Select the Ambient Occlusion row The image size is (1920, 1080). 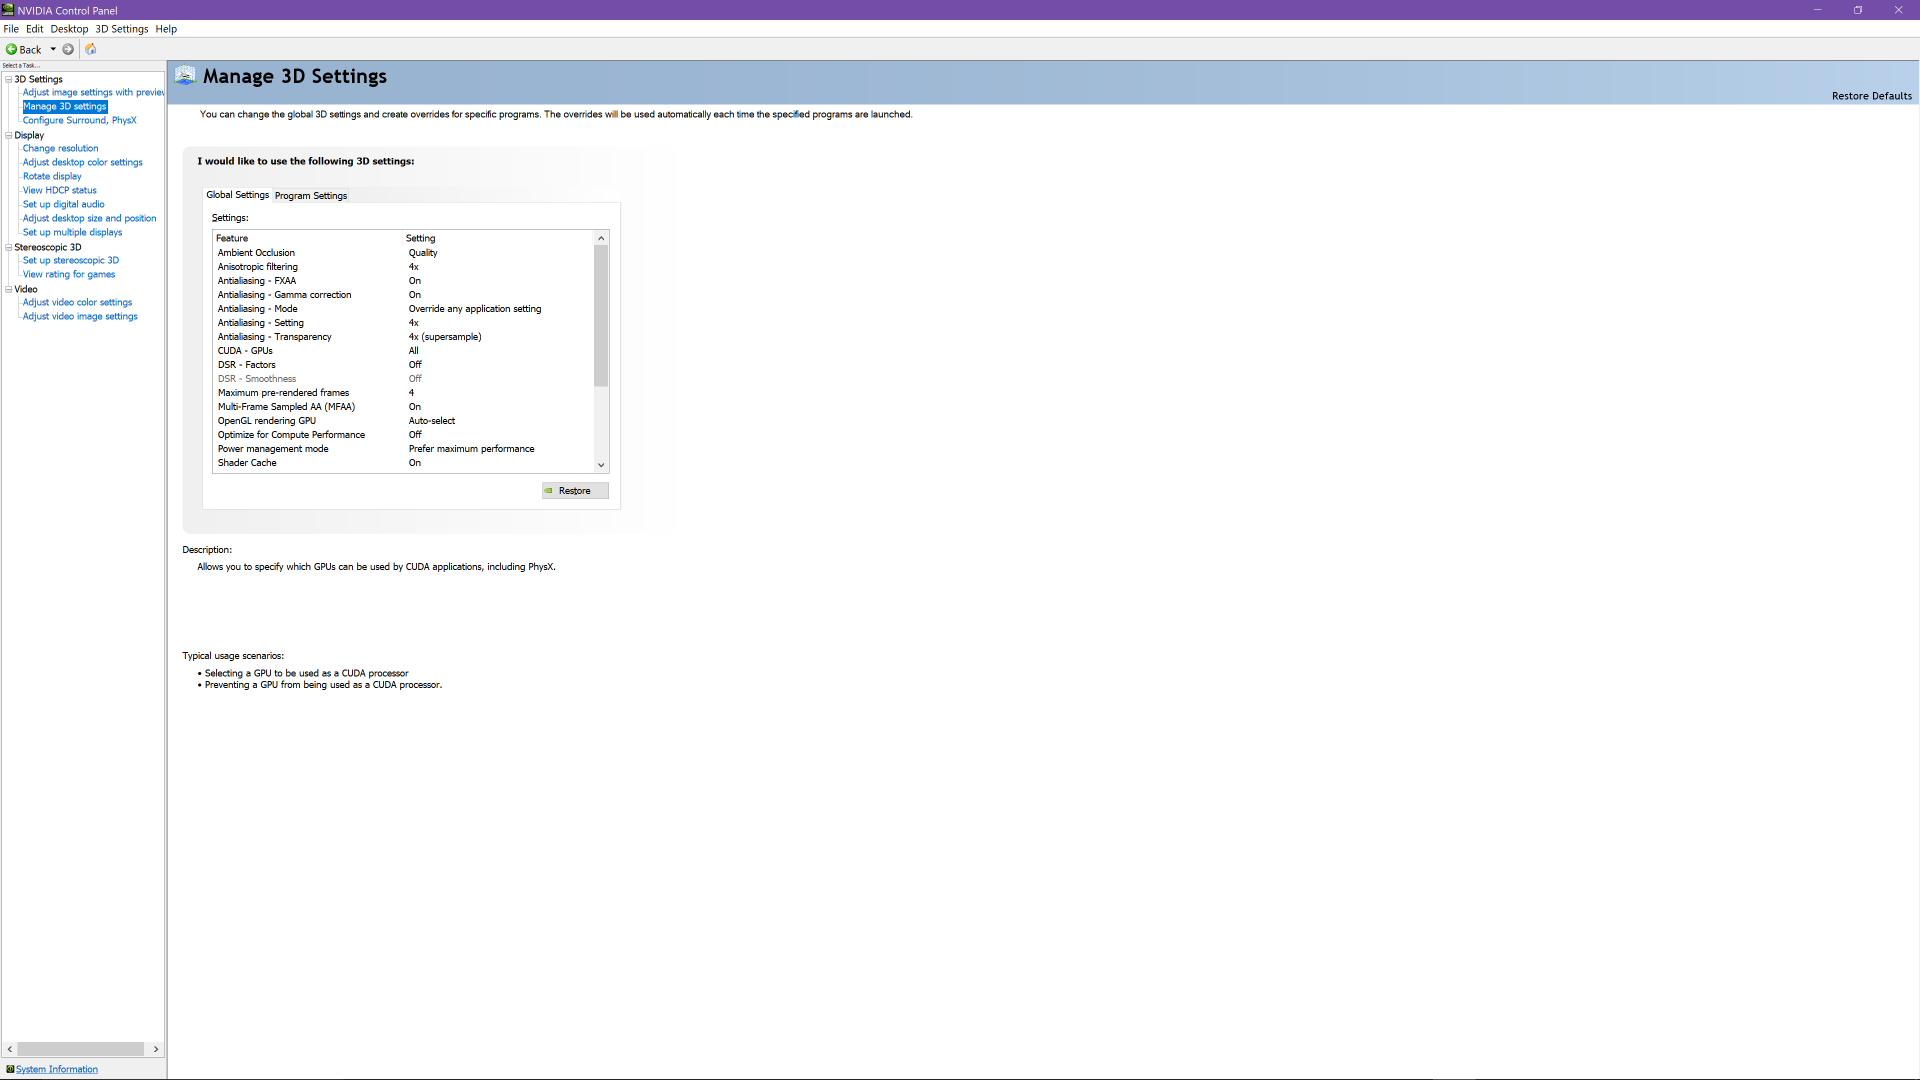pyautogui.click(x=403, y=253)
